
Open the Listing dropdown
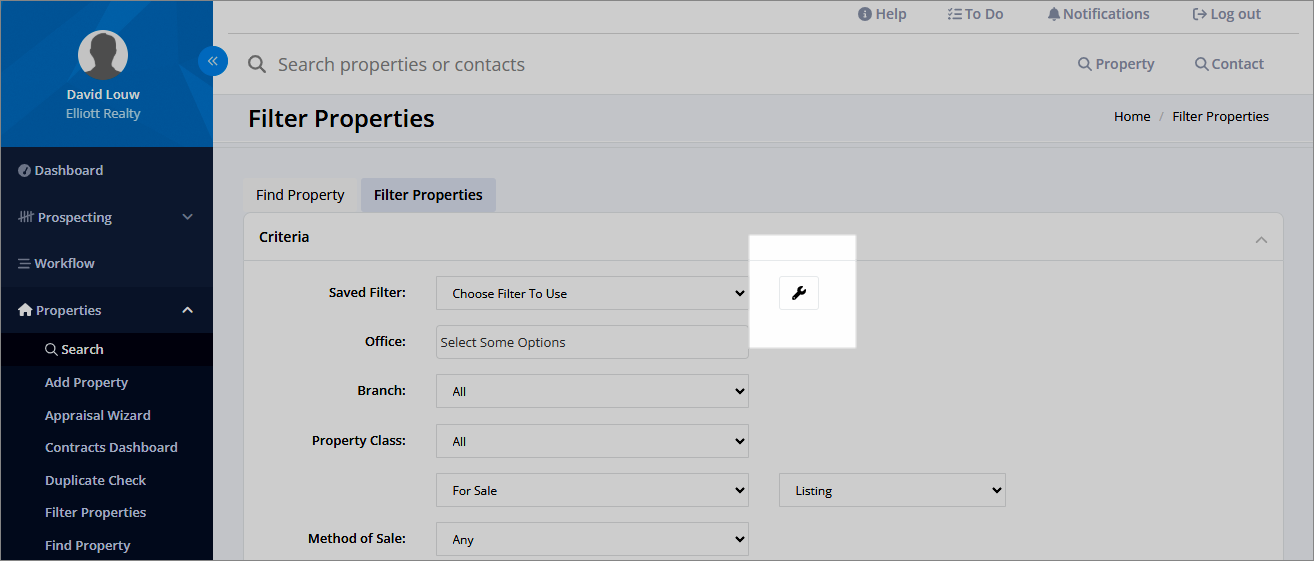(892, 490)
